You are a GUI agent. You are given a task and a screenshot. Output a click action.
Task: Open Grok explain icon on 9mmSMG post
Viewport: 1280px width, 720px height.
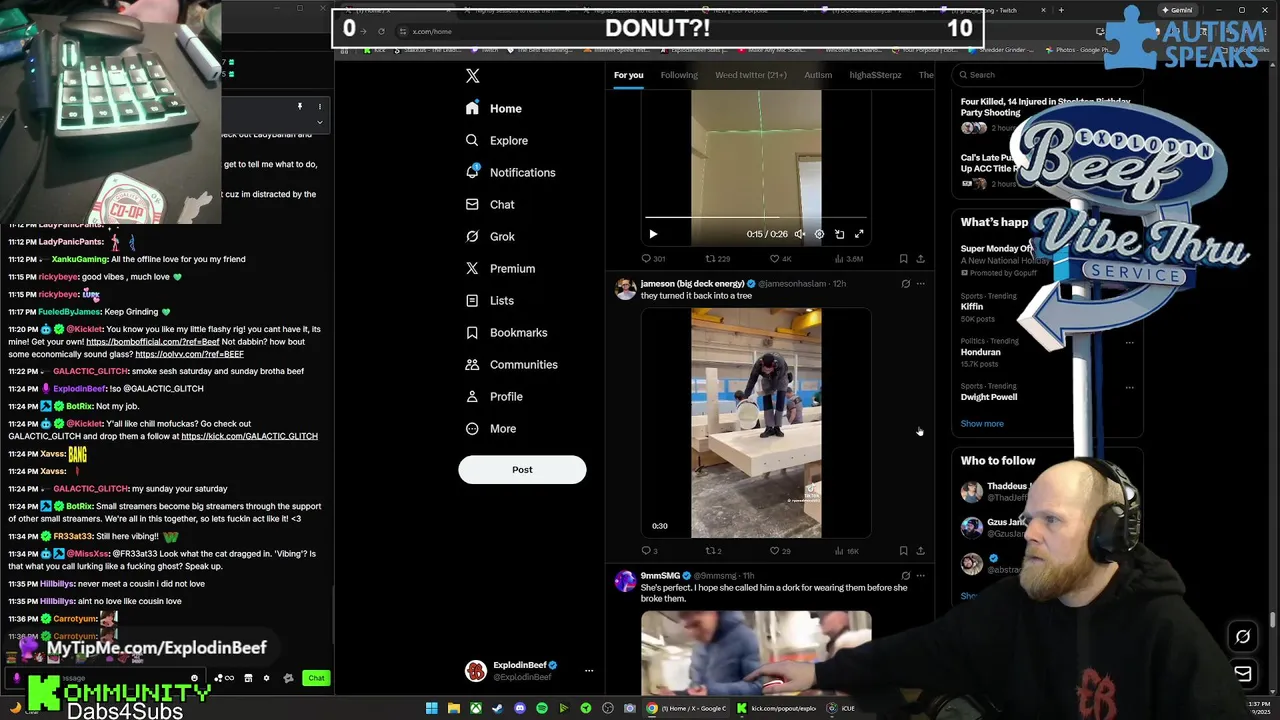[906, 576]
